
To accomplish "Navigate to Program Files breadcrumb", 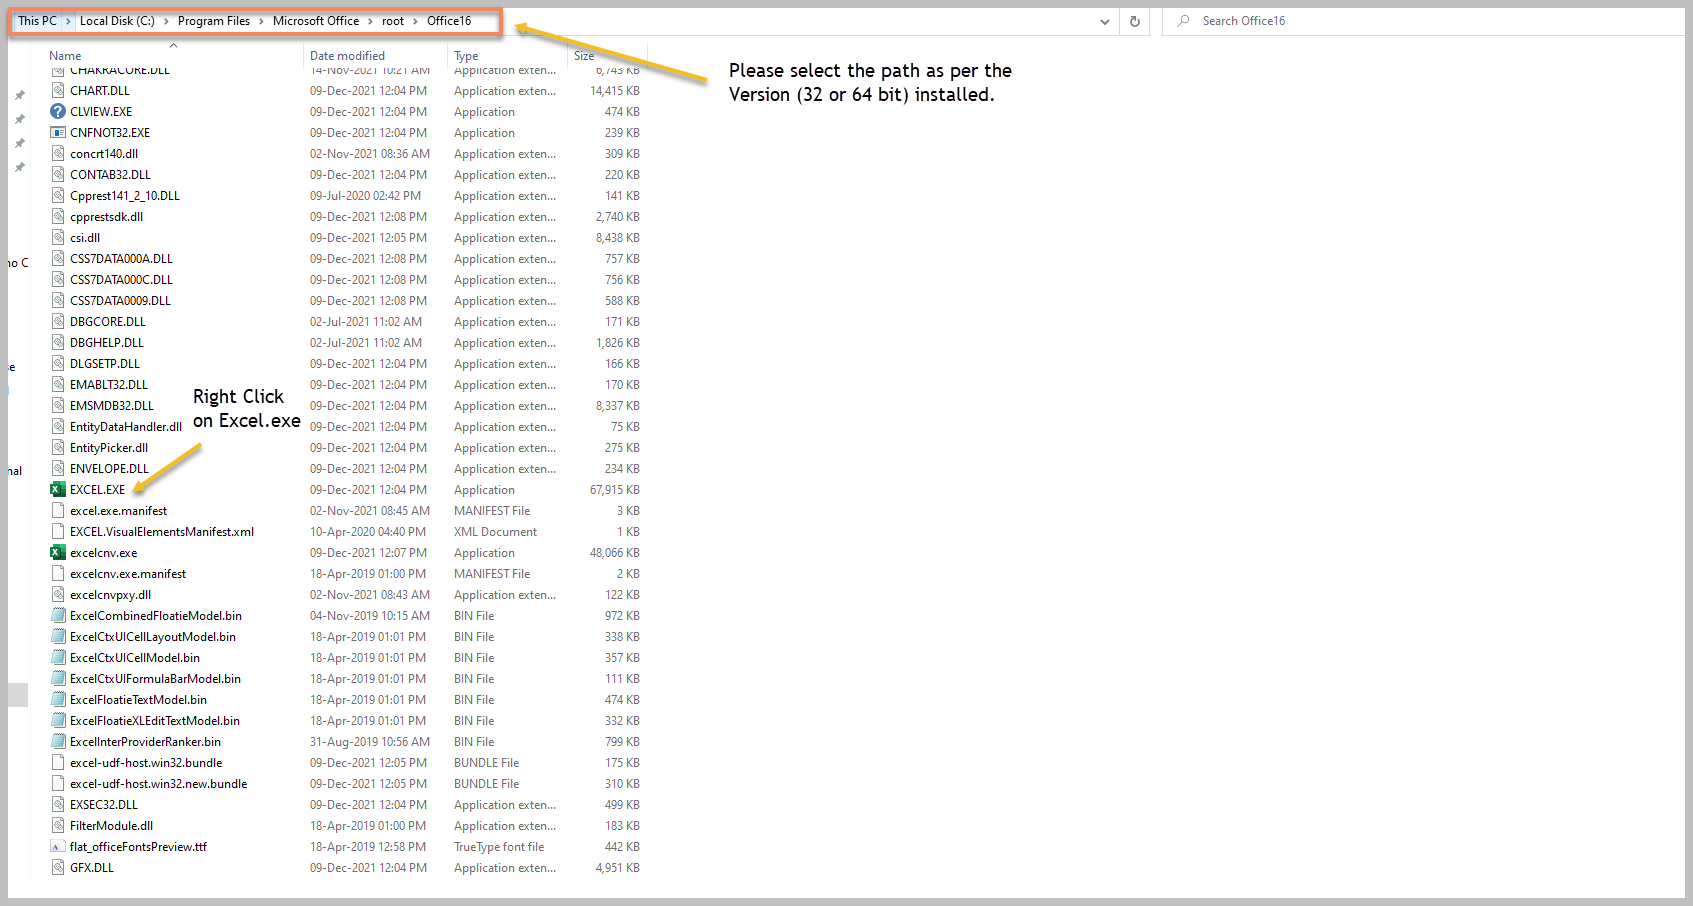I will (214, 21).
